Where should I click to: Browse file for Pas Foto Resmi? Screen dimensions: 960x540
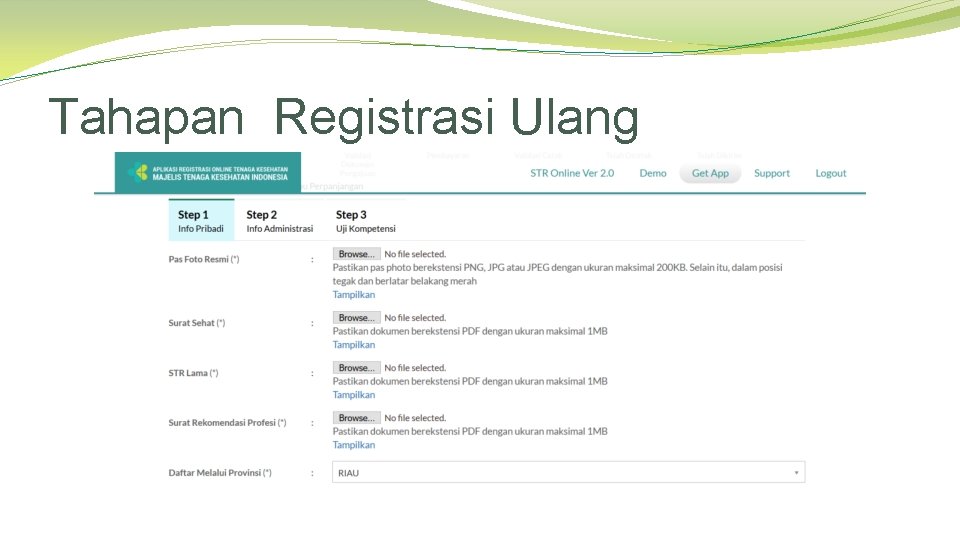click(x=356, y=253)
